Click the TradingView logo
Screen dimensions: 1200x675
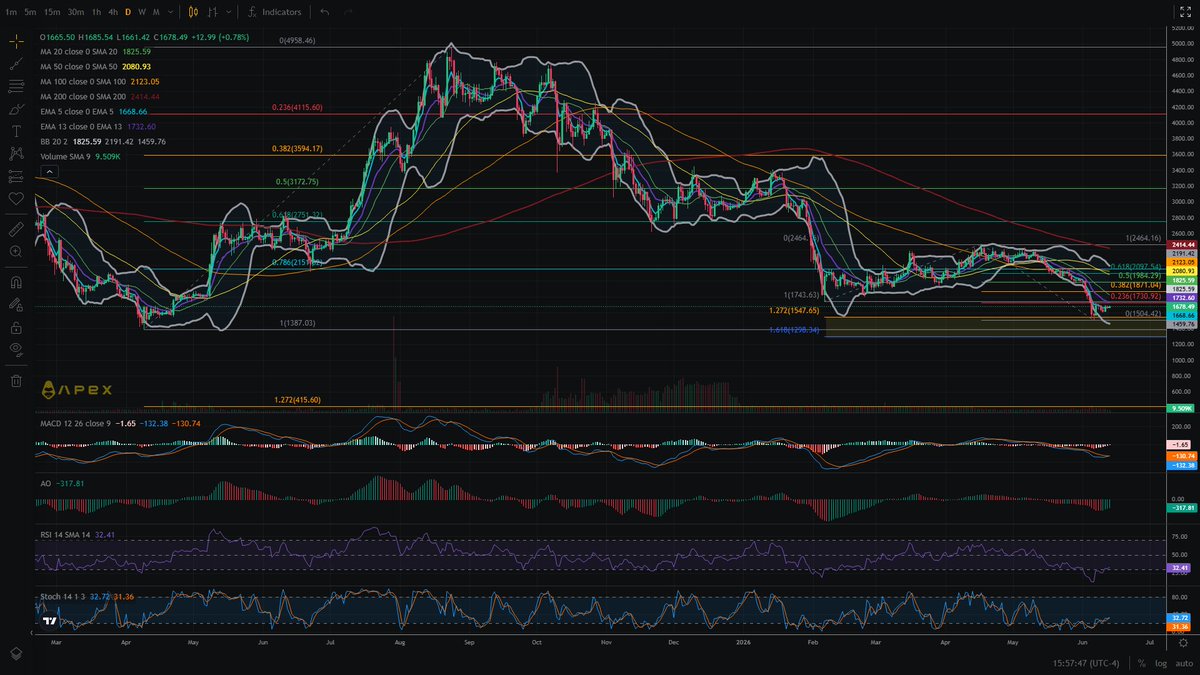tap(49, 620)
